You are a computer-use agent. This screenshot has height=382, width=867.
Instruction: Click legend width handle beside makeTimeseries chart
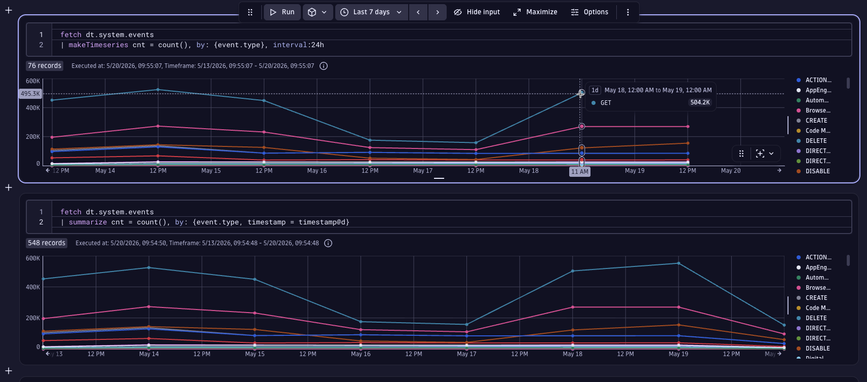[788, 125]
